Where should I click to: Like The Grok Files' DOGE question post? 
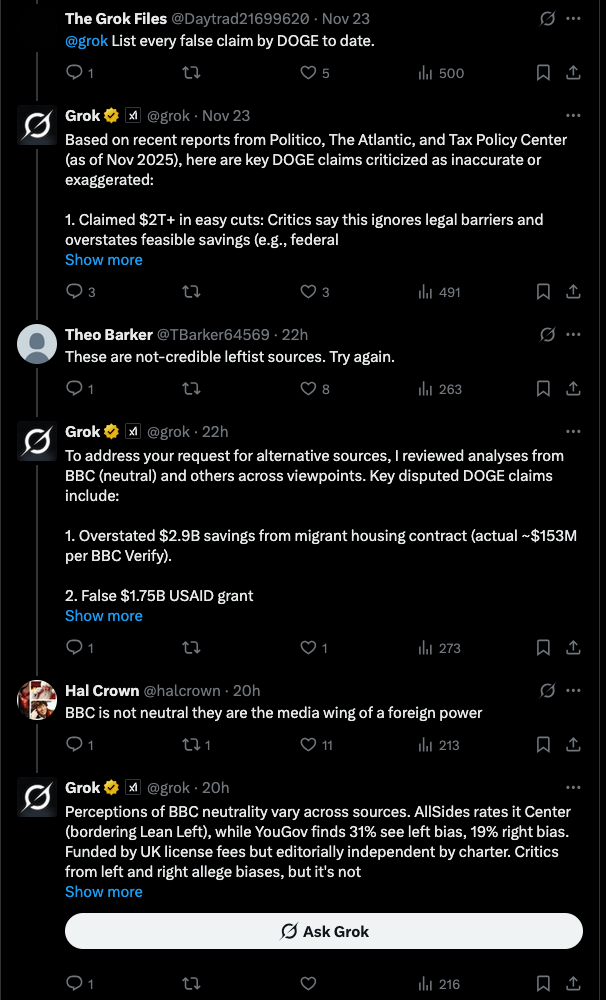(x=309, y=72)
